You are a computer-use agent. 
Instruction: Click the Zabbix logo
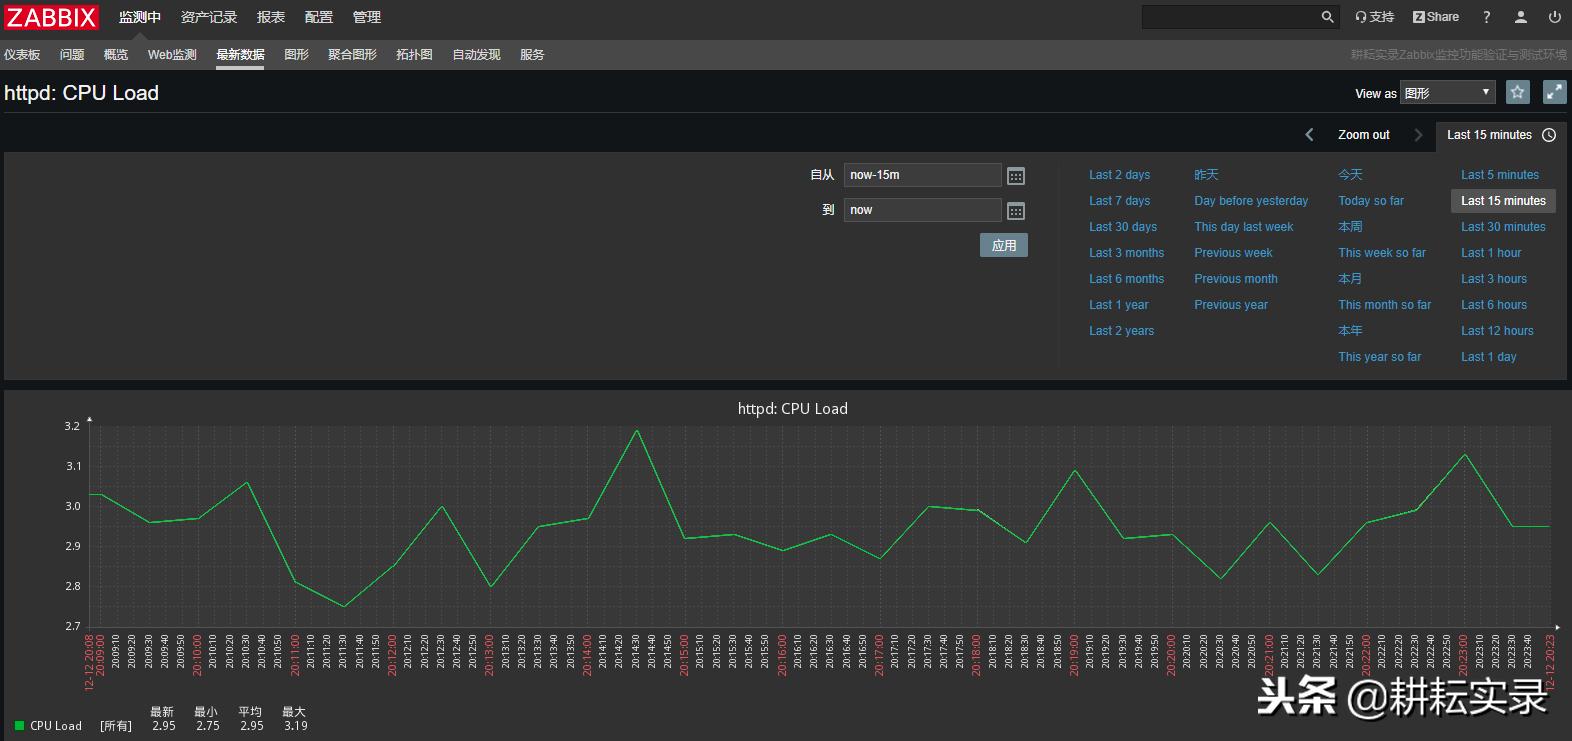pos(52,17)
